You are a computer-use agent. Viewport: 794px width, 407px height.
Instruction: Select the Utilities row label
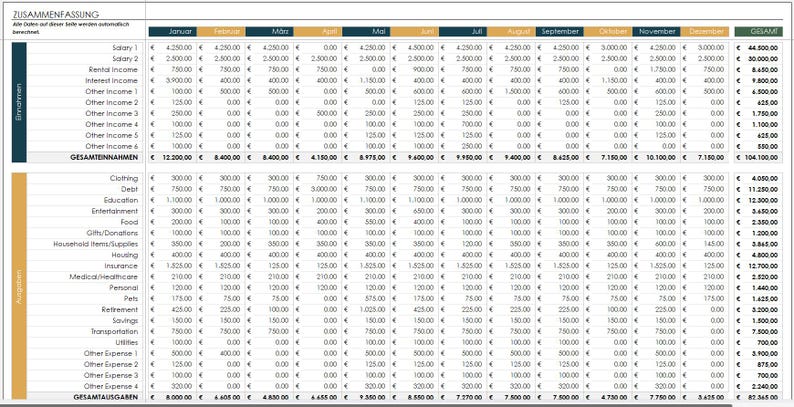127,343
